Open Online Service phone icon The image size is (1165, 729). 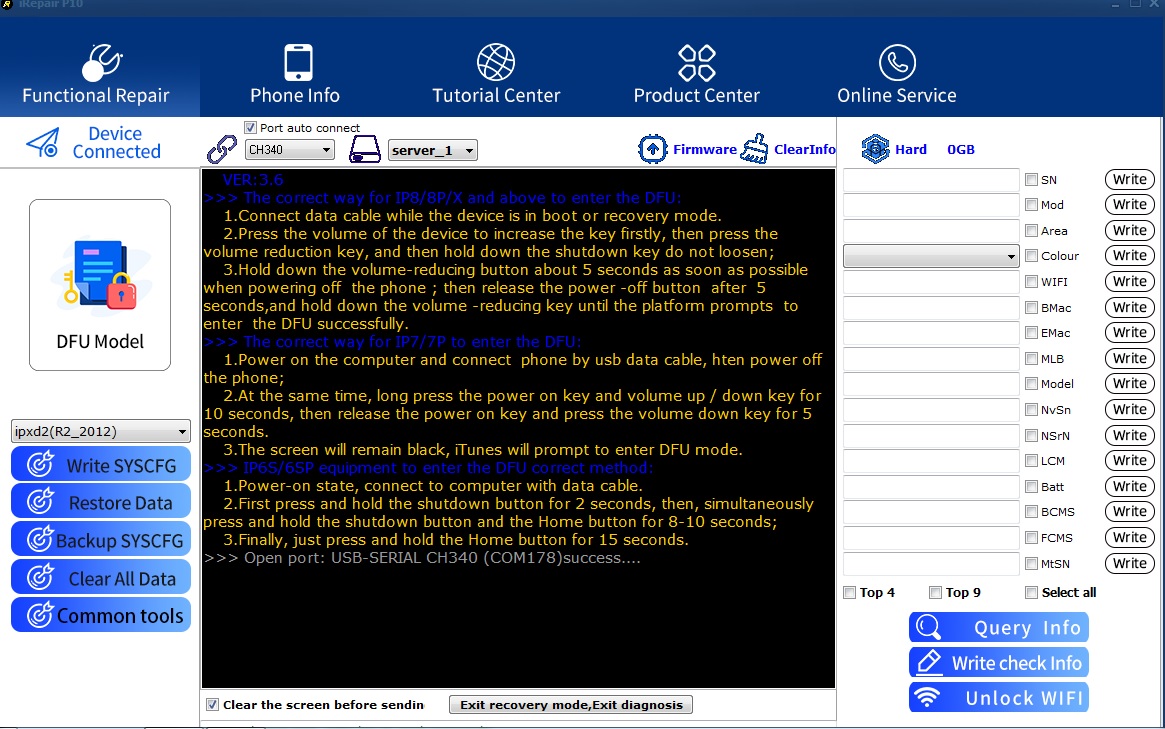897,63
